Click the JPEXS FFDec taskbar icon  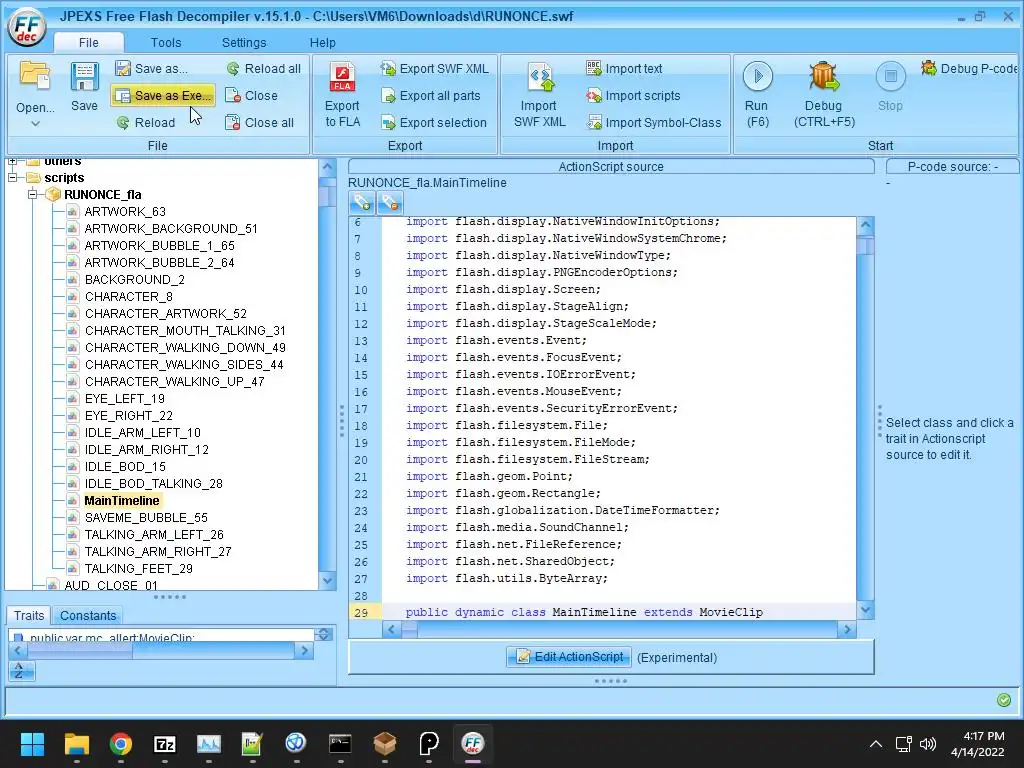pos(473,744)
